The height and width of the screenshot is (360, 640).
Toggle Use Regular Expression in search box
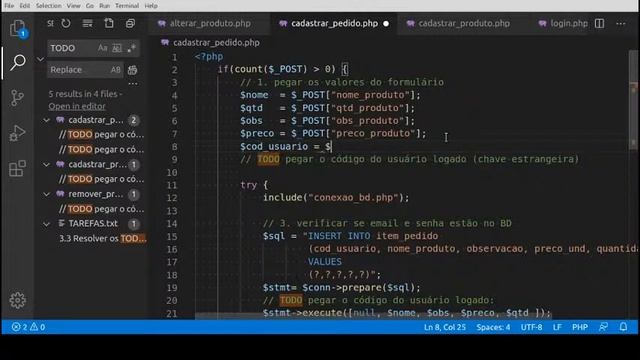131,48
